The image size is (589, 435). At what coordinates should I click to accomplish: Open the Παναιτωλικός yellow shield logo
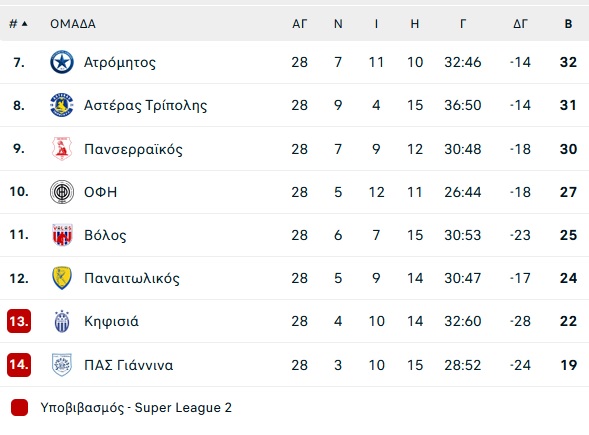[x=62, y=278]
